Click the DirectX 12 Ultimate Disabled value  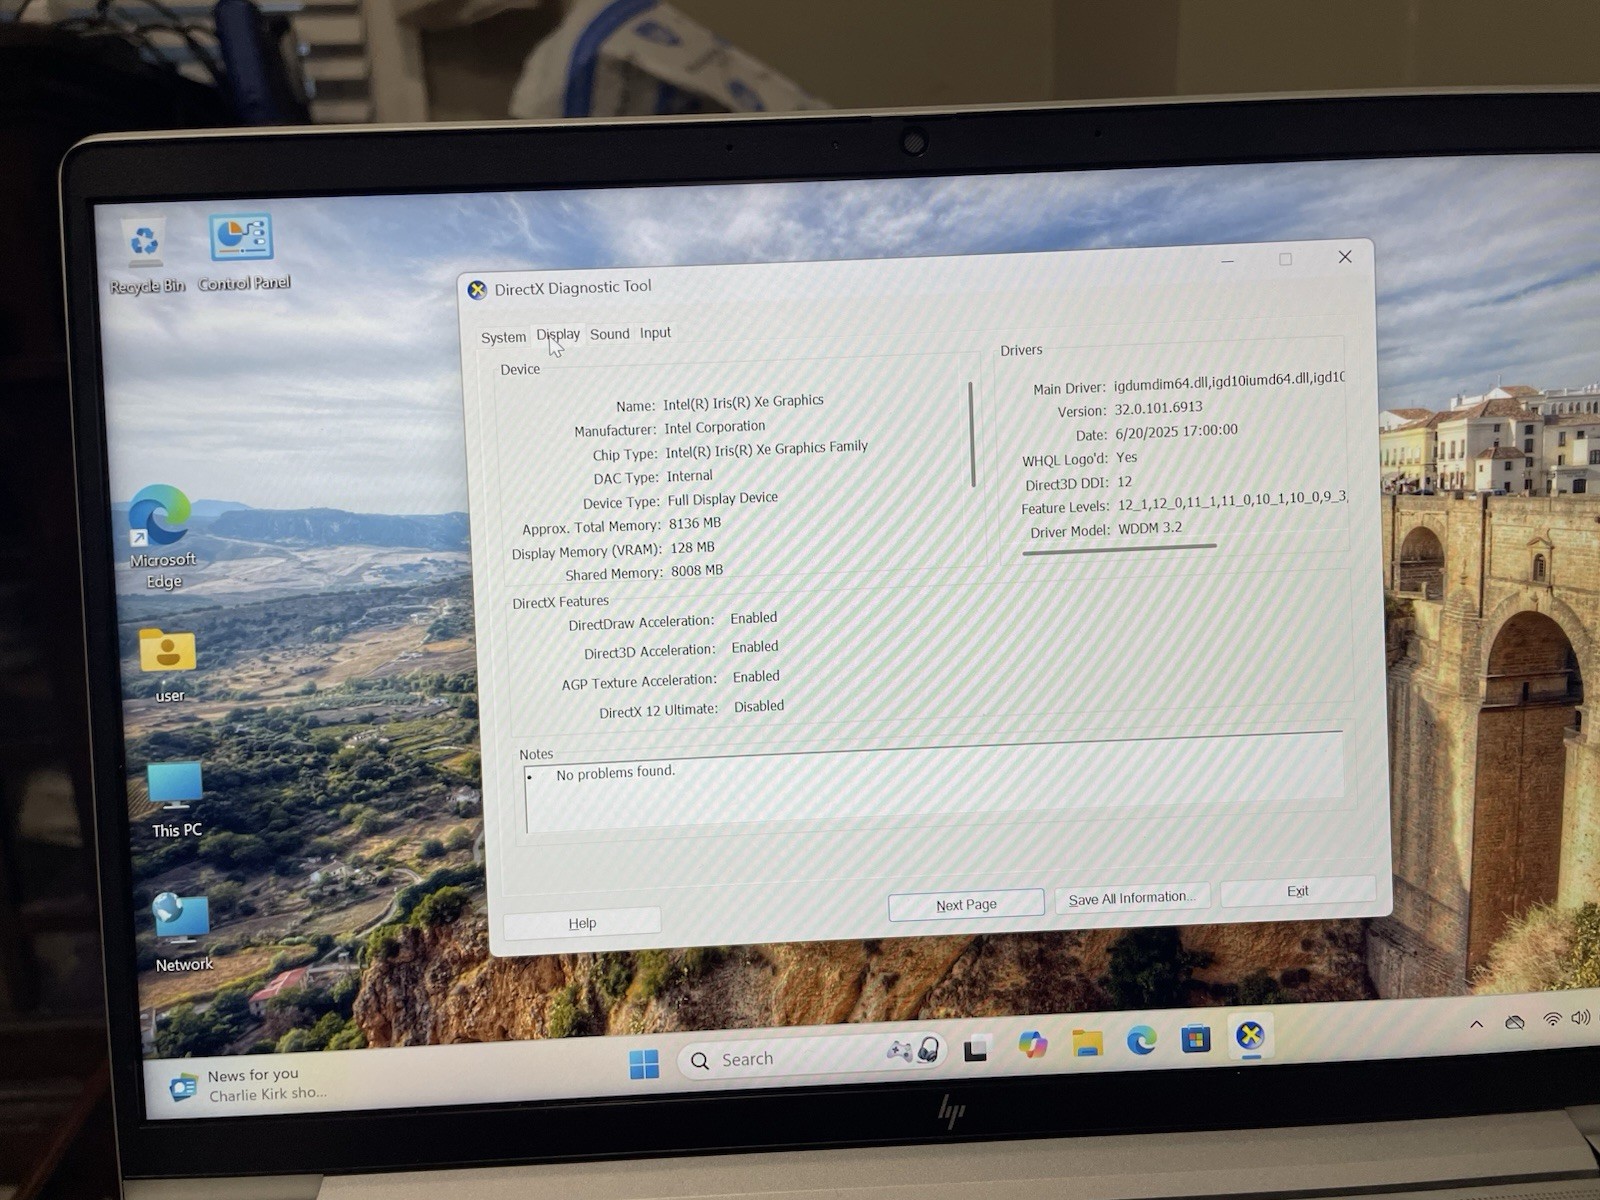pyautogui.click(x=758, y=706)
